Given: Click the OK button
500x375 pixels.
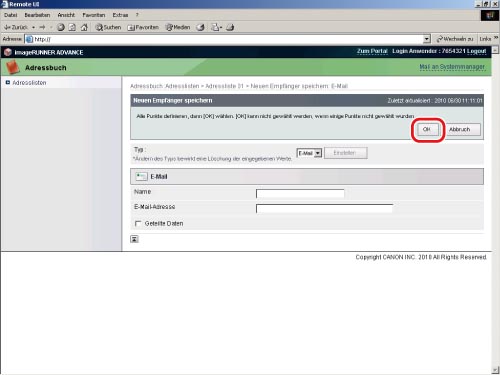Looking at the screenshot, I should tap(427, 129).
